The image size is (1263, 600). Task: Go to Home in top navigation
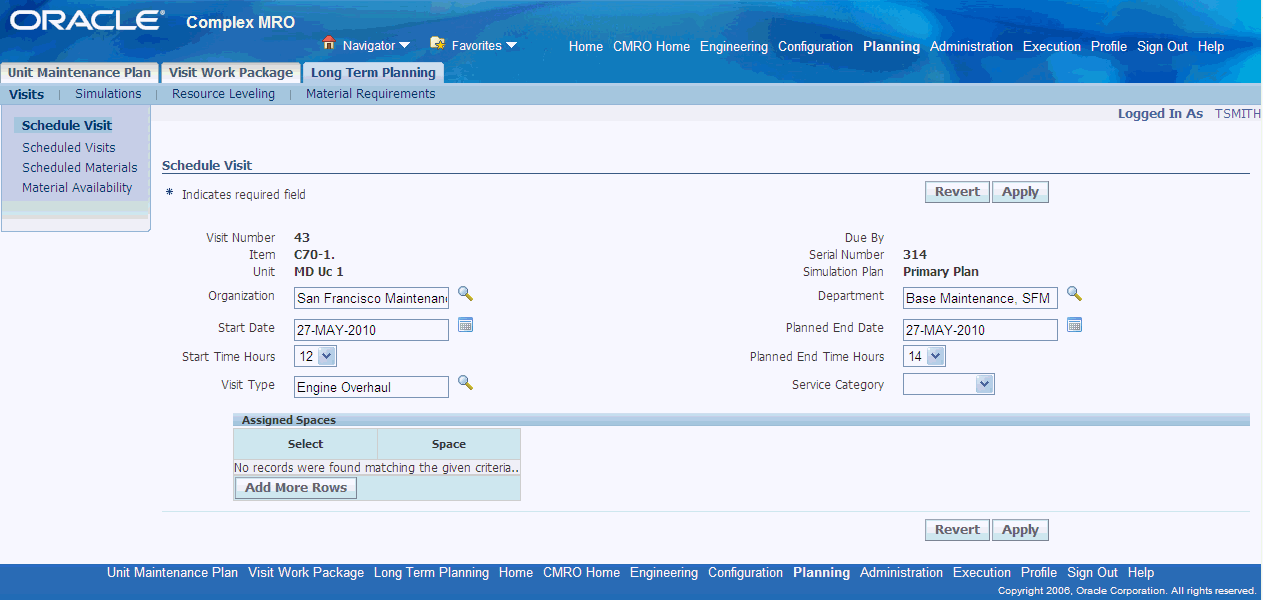[x=586, y=47]
